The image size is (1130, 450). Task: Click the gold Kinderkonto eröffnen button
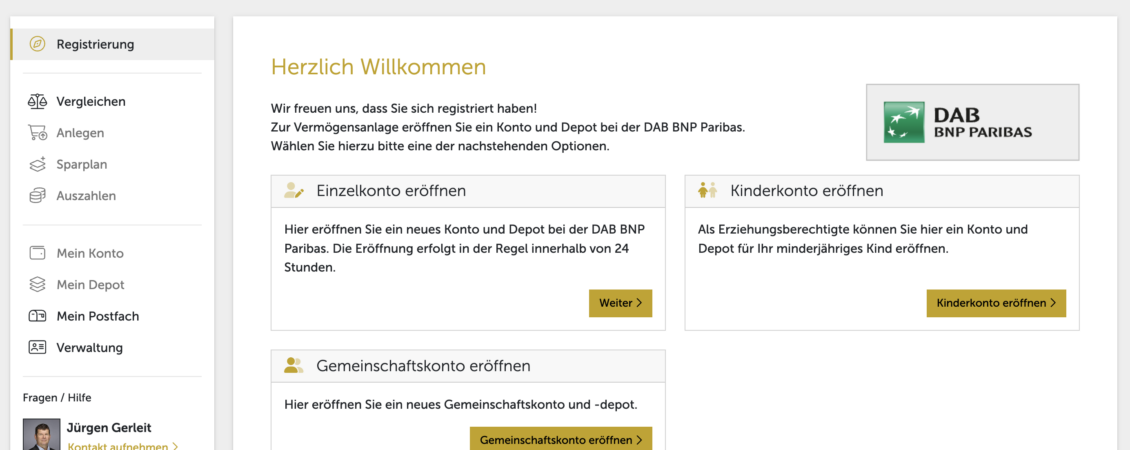[996, 304]
